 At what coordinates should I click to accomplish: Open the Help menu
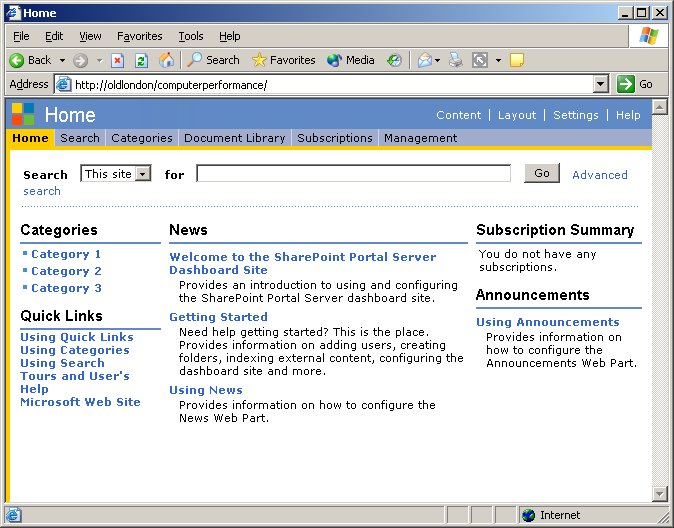(x=230, y=36)
